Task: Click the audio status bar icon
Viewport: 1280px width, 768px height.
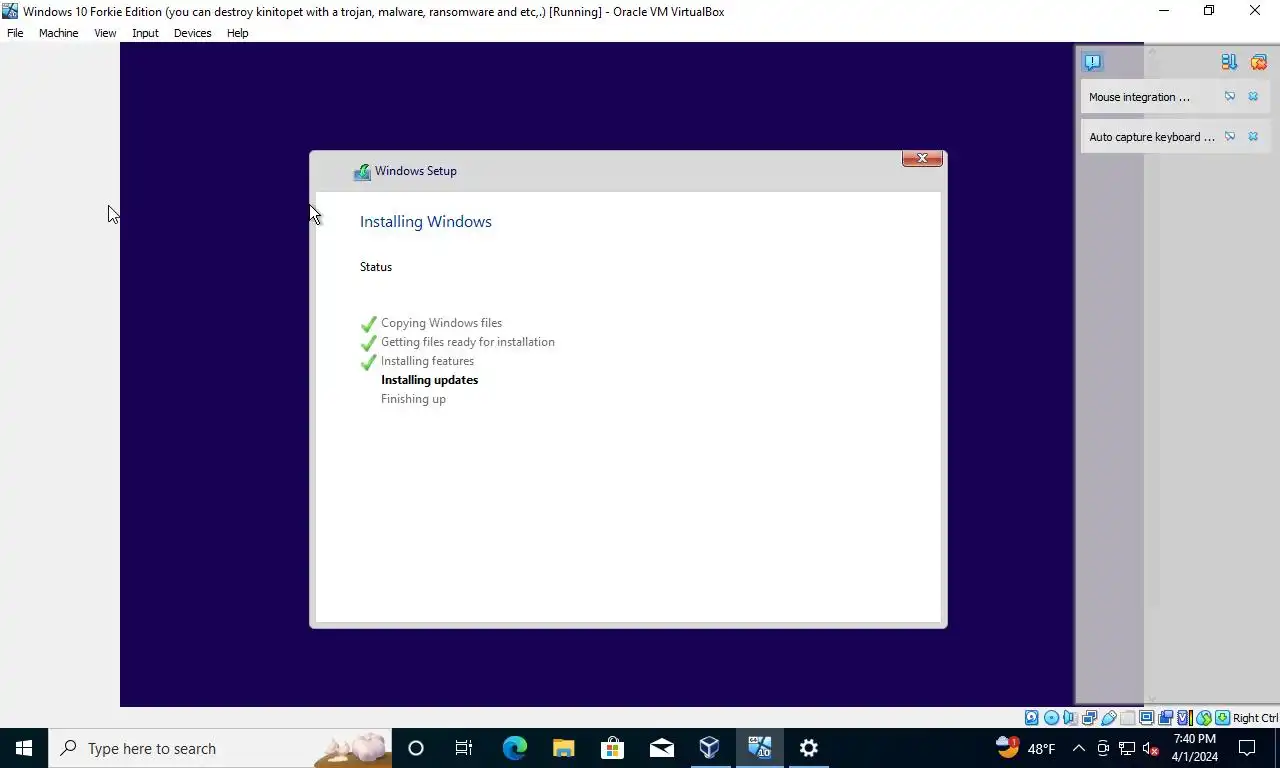Action: (1070, 718)
